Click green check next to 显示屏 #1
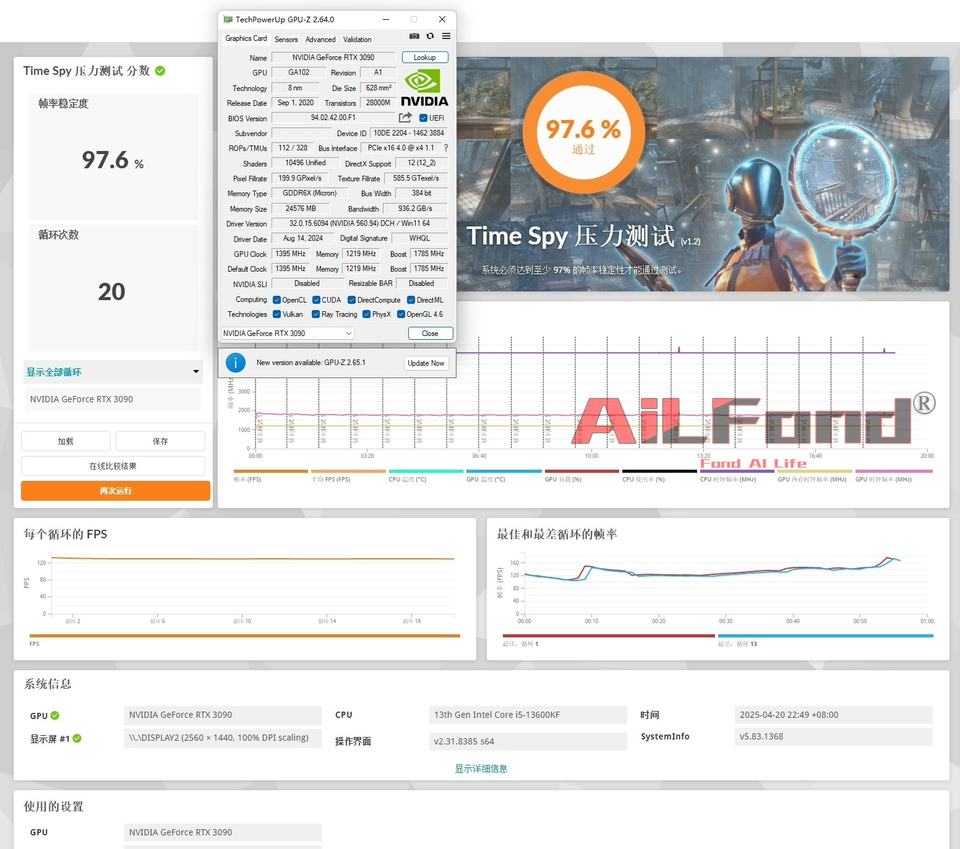Screen dimensions: 960x849 (x=77, y=739)
